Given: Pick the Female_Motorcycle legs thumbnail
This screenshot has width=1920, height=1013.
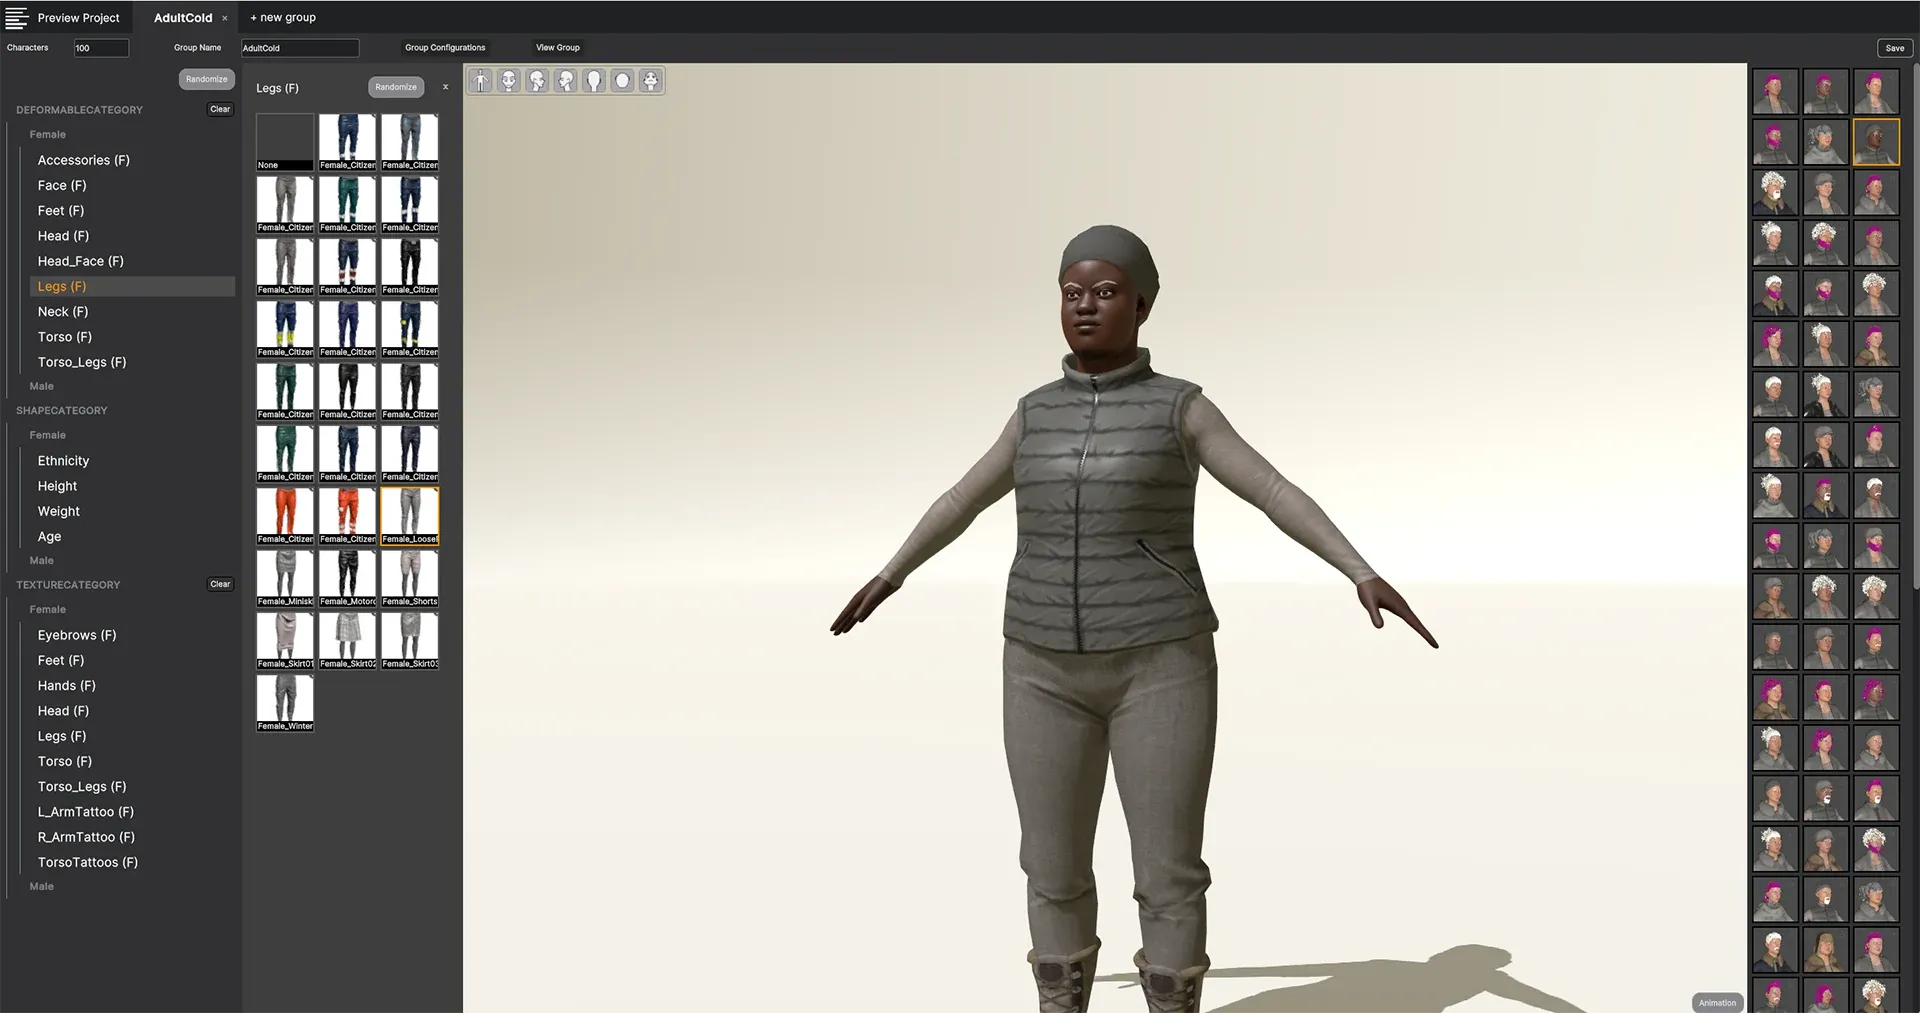Looking at the screenshot, I should [347, 578].
